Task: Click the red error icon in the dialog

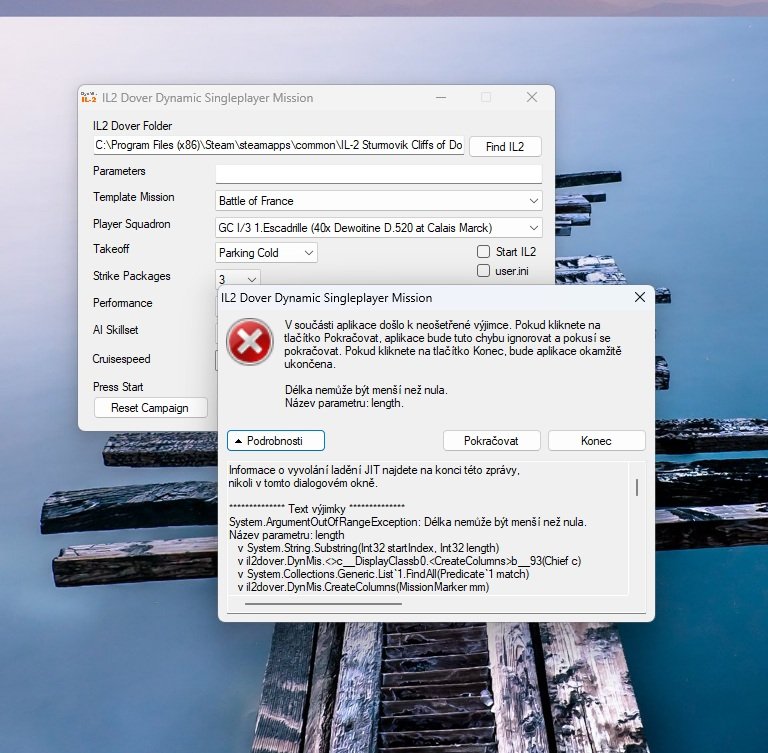Action: [x=250, y=341]
